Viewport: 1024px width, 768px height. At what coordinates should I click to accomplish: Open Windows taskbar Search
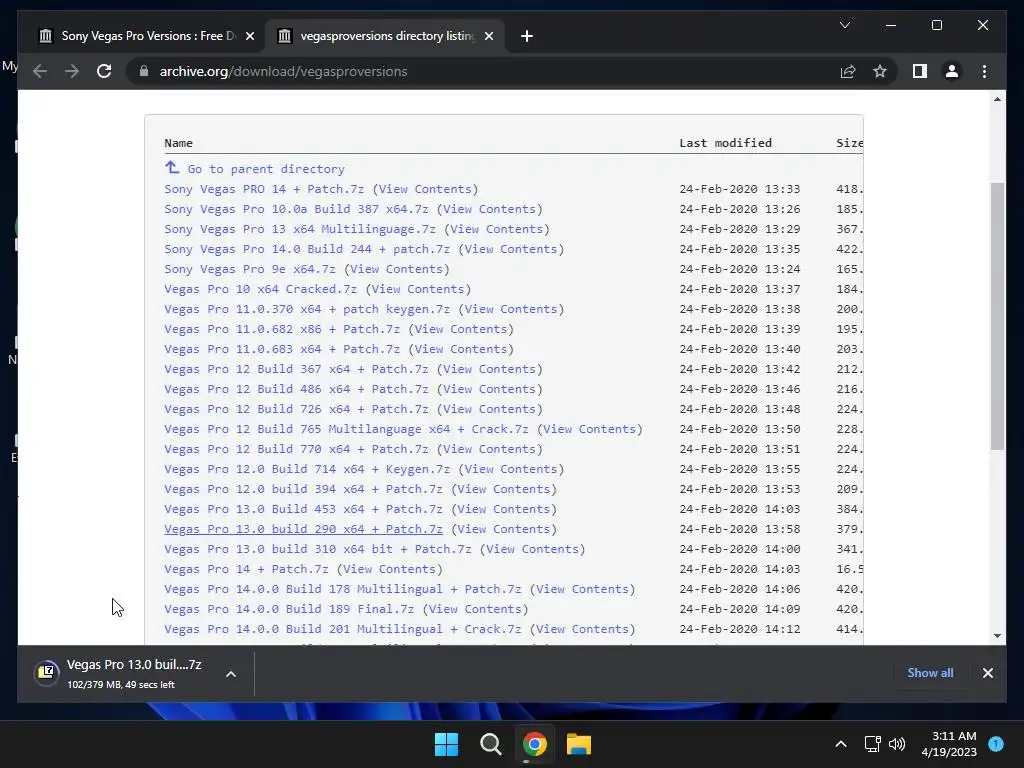(x=490, y=744)
